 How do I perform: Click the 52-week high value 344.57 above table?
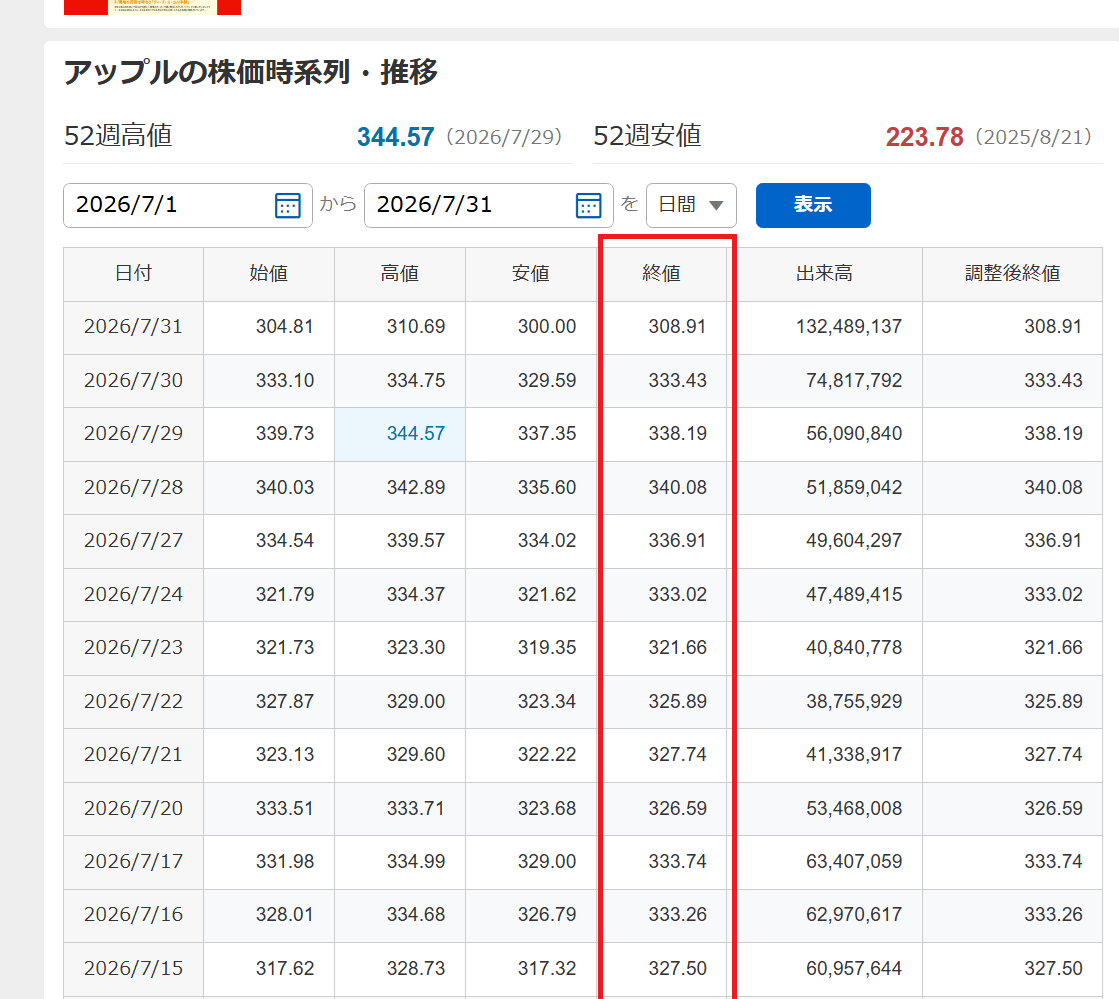click(x=395, y=137)
